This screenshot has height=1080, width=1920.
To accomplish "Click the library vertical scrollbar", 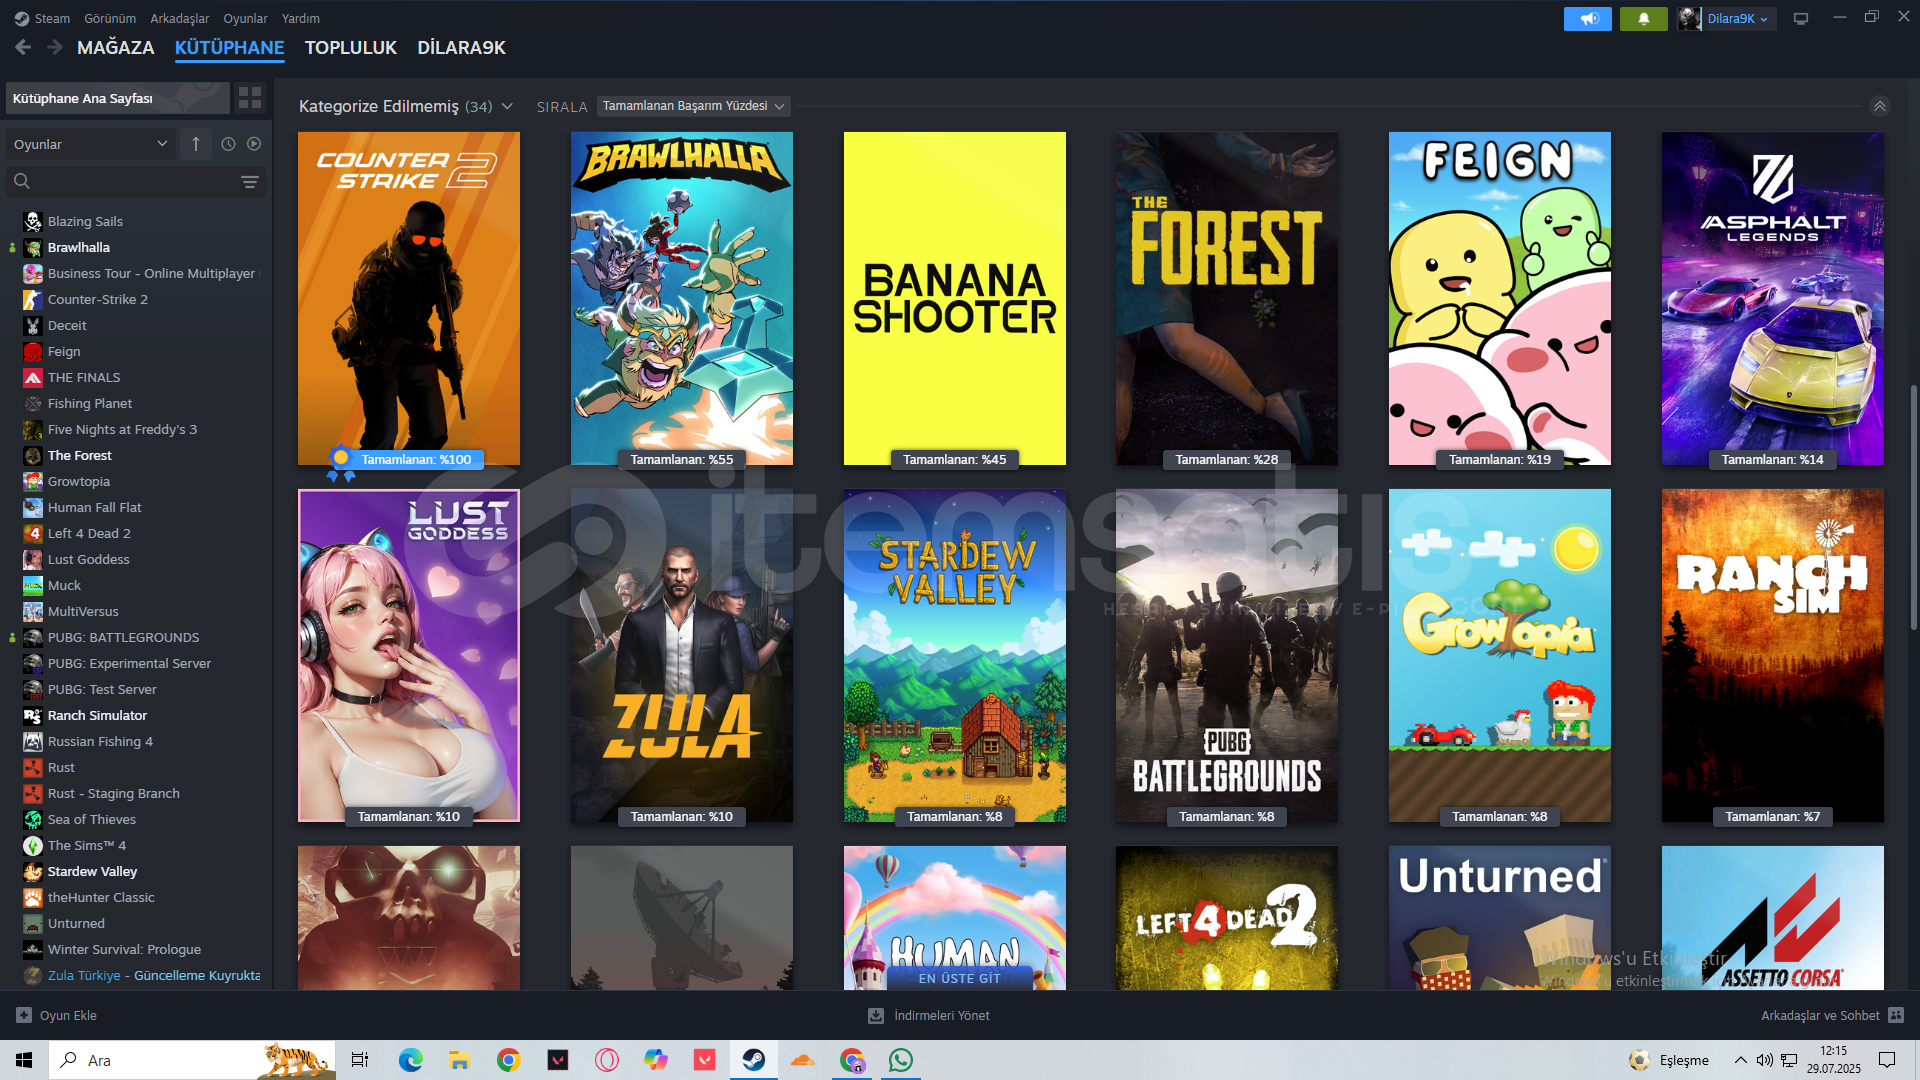I will click(x=1913, y=508).
